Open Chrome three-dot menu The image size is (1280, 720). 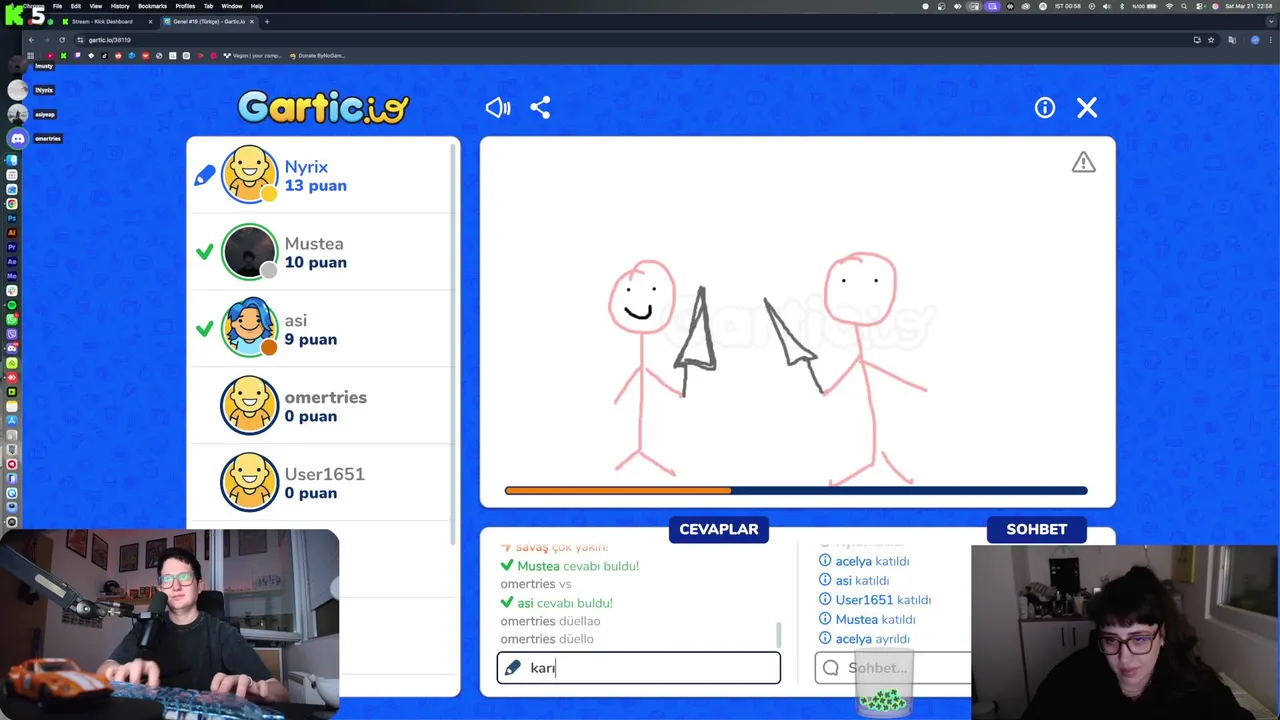pos(1270,40)
